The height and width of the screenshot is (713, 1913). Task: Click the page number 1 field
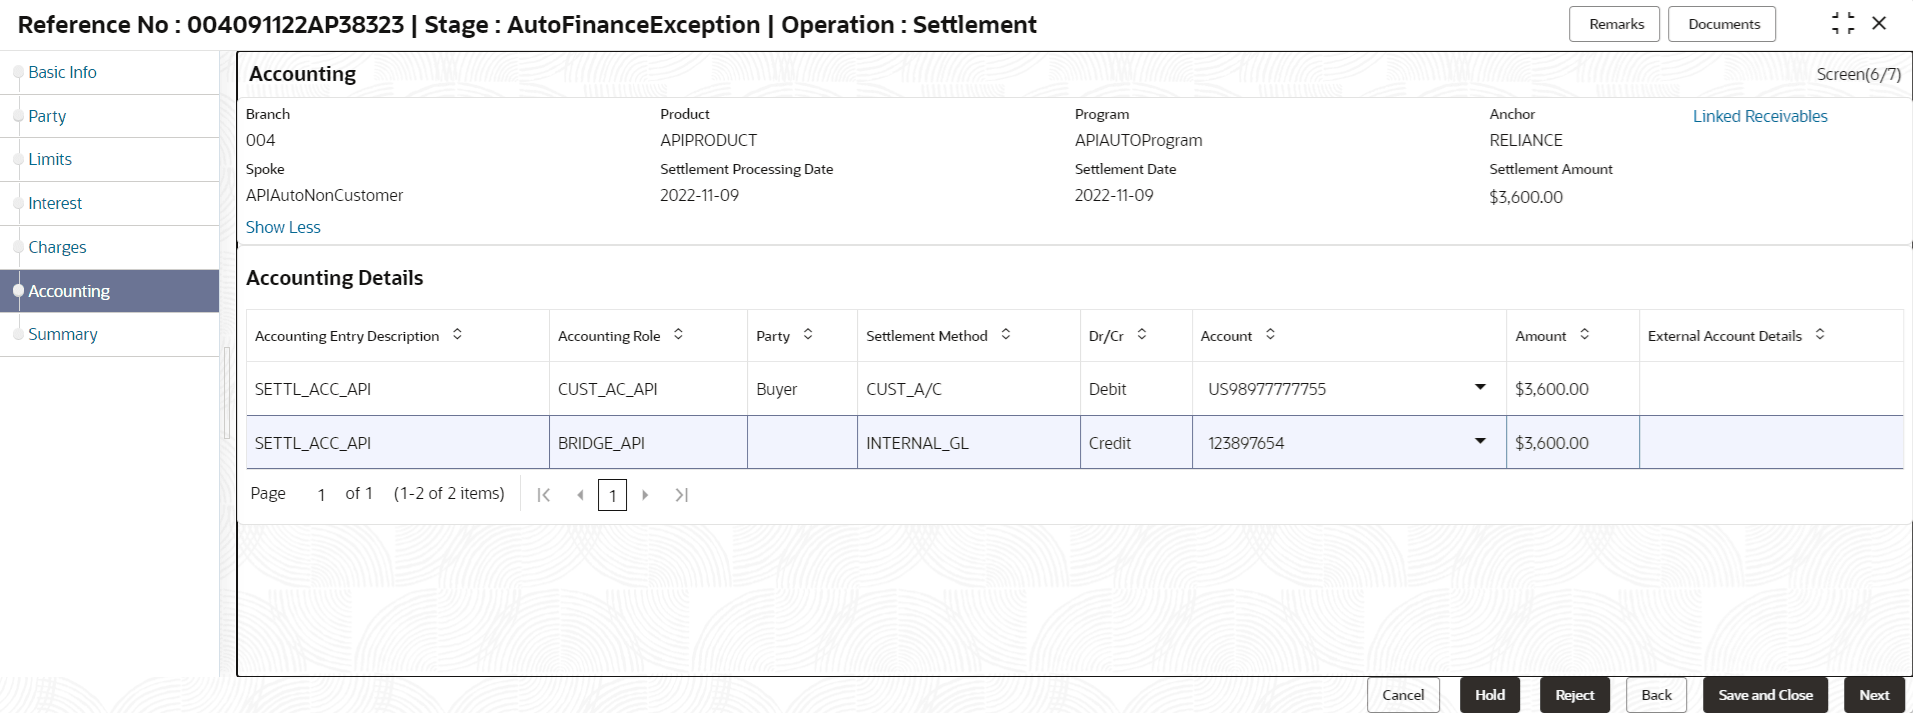tap(612, 495)
